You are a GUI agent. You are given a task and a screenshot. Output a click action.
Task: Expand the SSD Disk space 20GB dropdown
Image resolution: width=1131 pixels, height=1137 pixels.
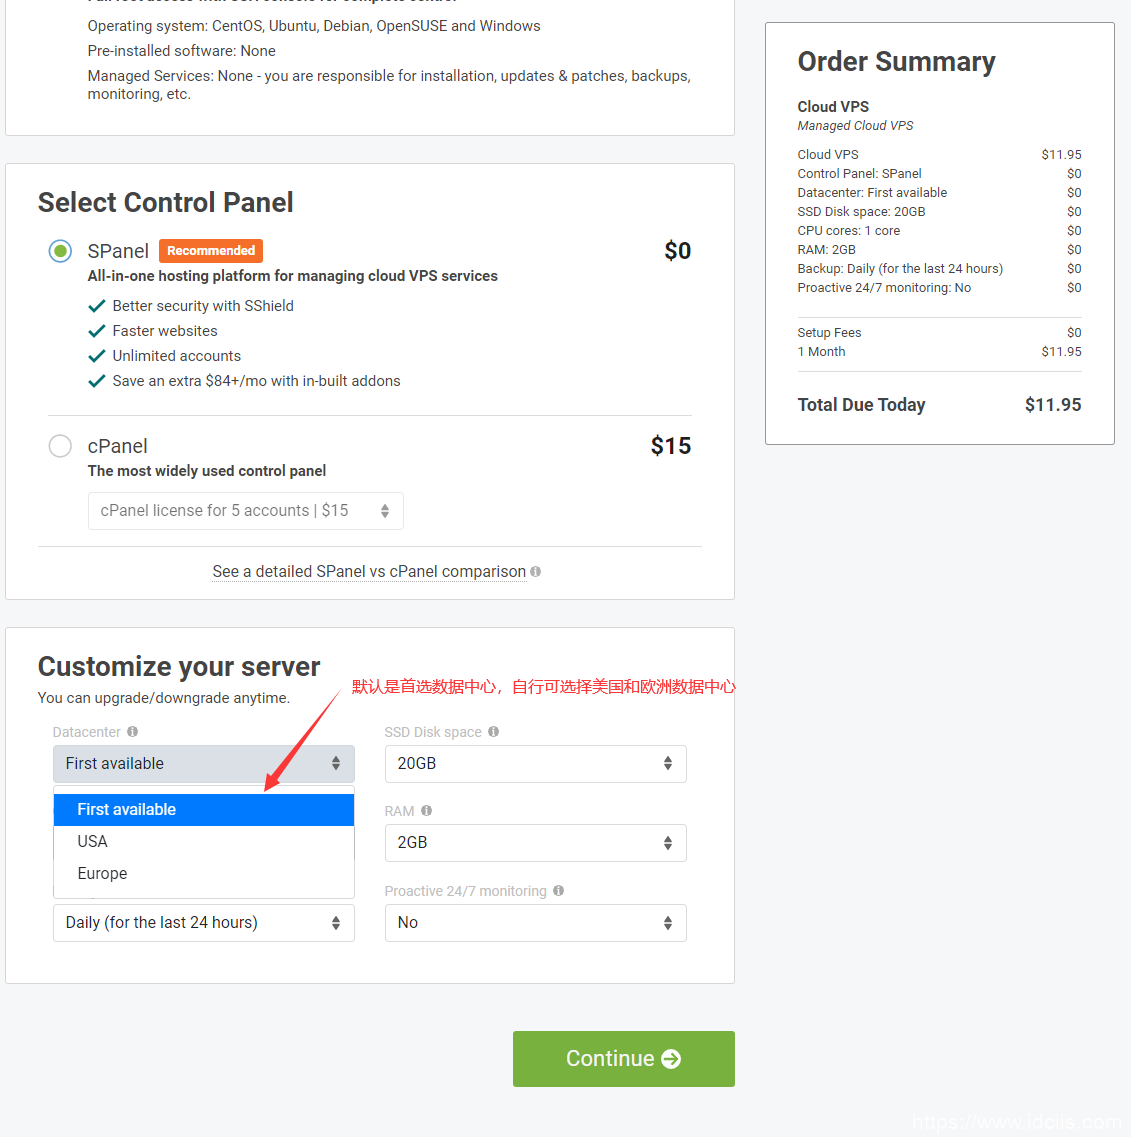click(x=535, y=764)
